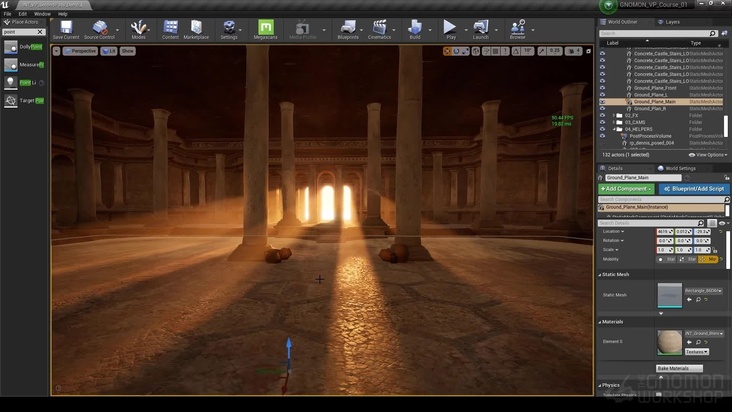Click the material sphere thumbnail Element 0
Screen dimensions: 732x412
[x=669, y=342]
